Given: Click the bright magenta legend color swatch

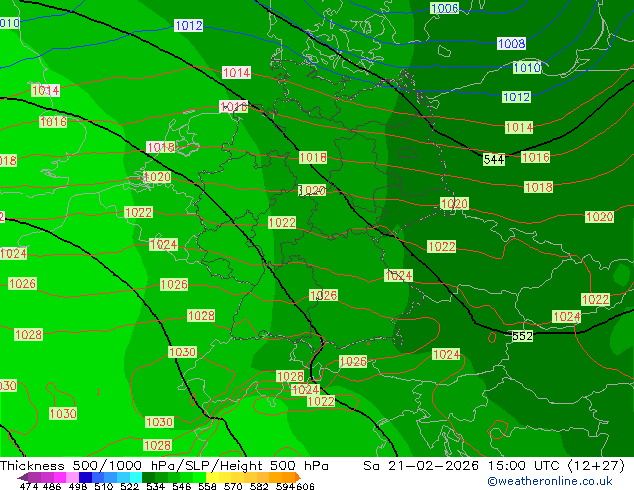Looking at the screenshot, I should tap(60, 477).
